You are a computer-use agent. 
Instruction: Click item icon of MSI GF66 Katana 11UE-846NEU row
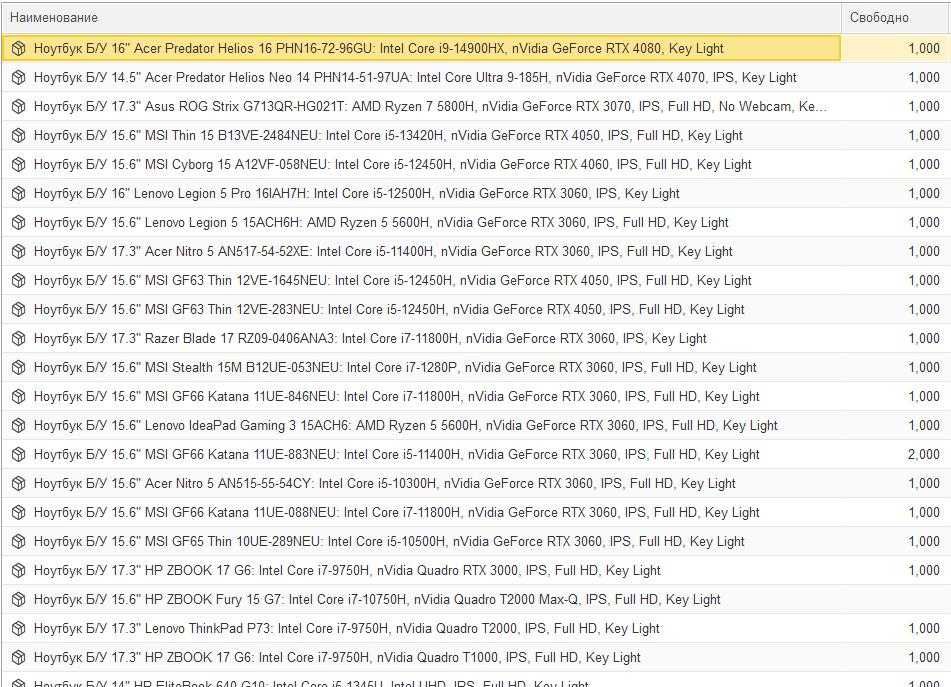point(19,397)
